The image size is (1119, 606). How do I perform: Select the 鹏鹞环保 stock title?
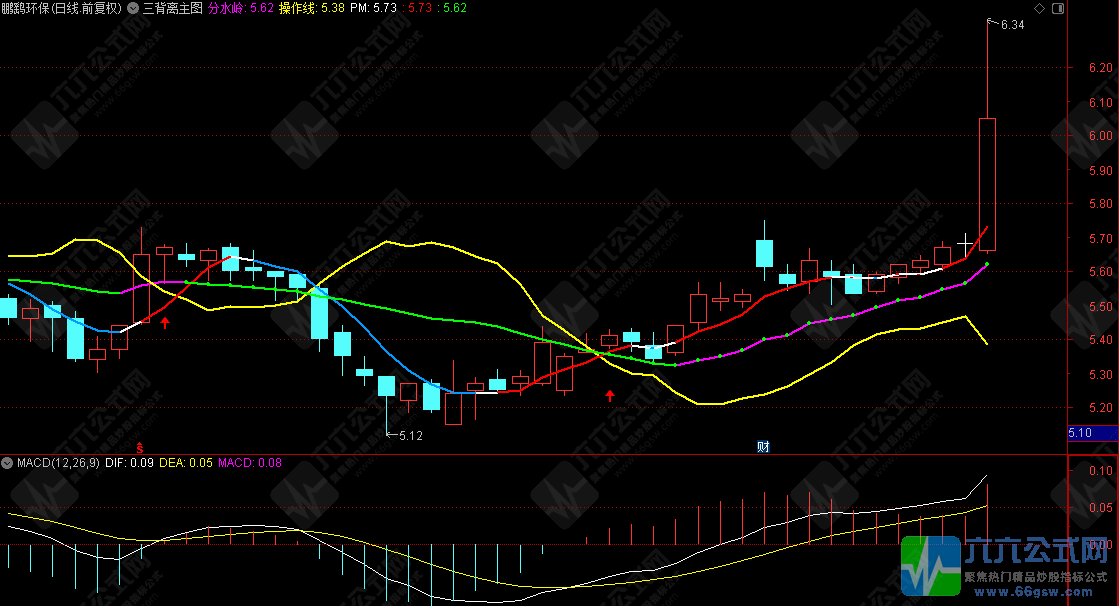[x=61, y=8]
